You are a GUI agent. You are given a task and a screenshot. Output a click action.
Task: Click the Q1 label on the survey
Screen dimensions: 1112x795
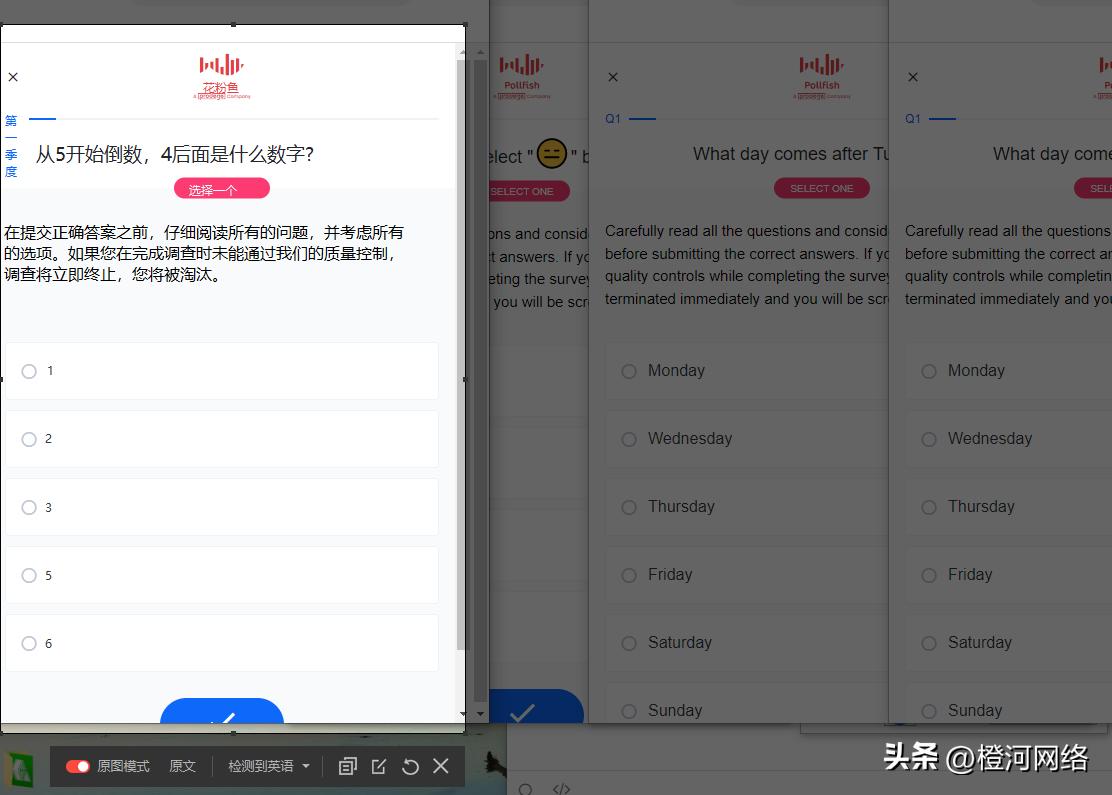pos(612,118)
